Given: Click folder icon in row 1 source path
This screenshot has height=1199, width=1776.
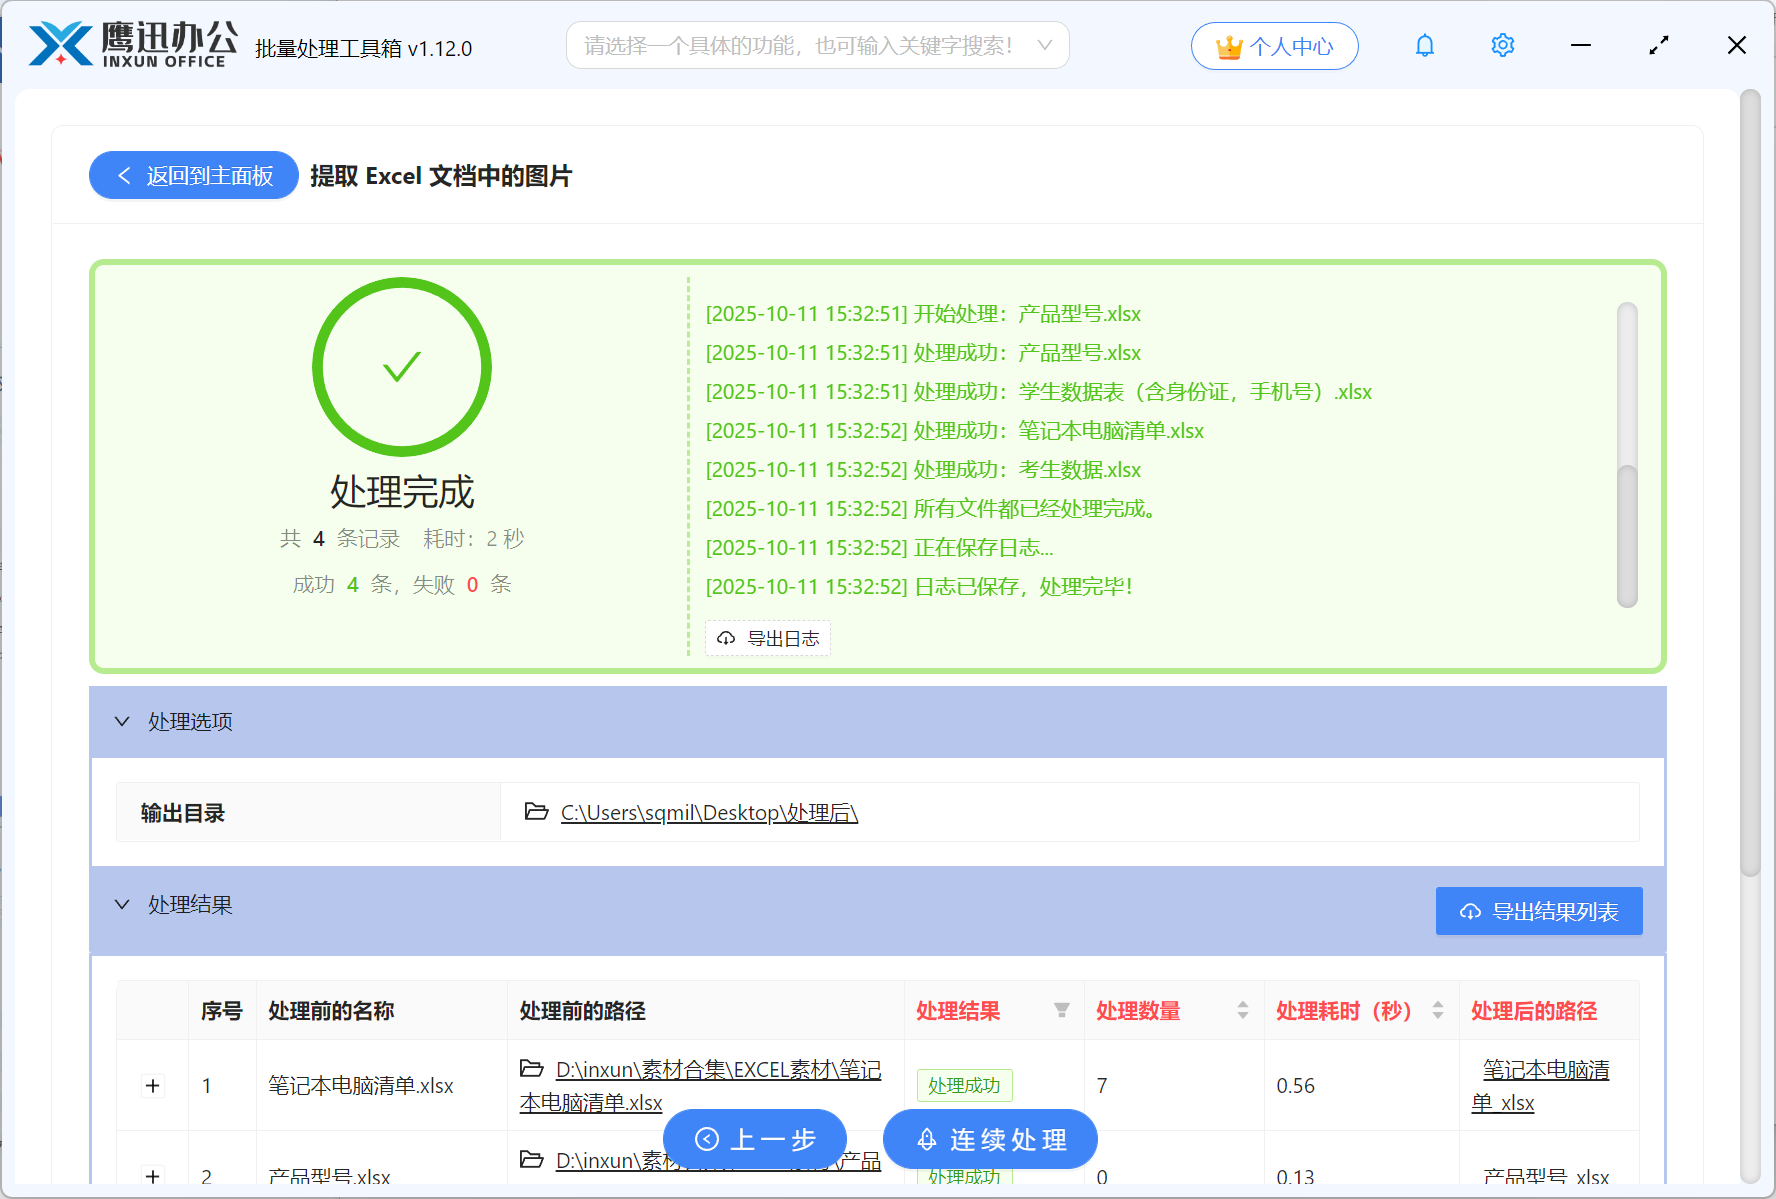Looking at the screenshot, I should coord(532,1069).
